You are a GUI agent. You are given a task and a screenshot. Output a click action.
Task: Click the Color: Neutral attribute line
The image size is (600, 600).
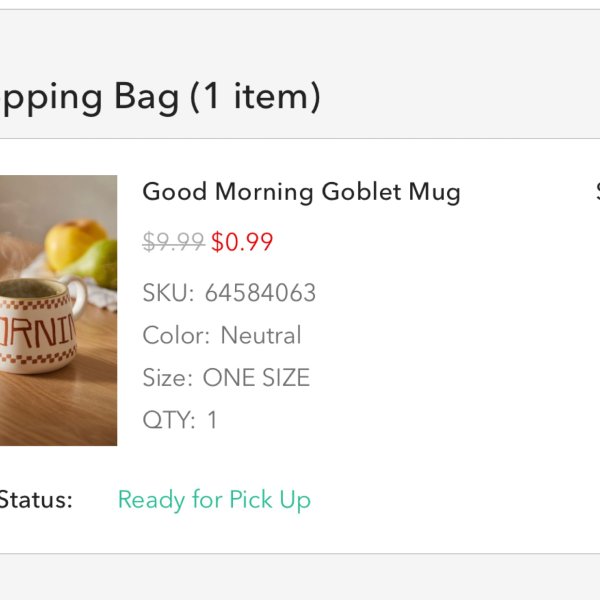[x=222, y=336]
